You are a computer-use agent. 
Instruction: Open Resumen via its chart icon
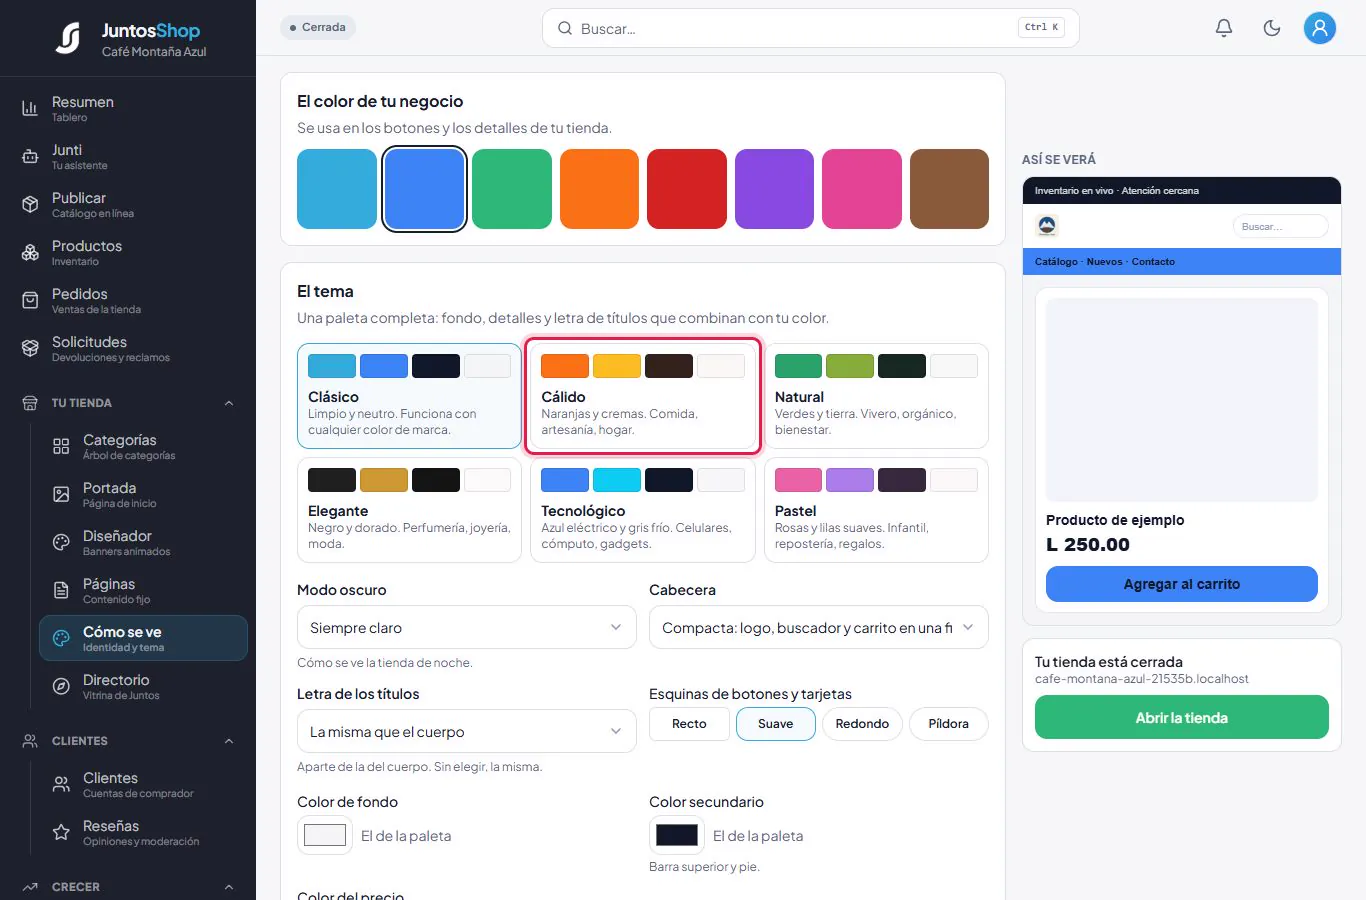point(30,108)
